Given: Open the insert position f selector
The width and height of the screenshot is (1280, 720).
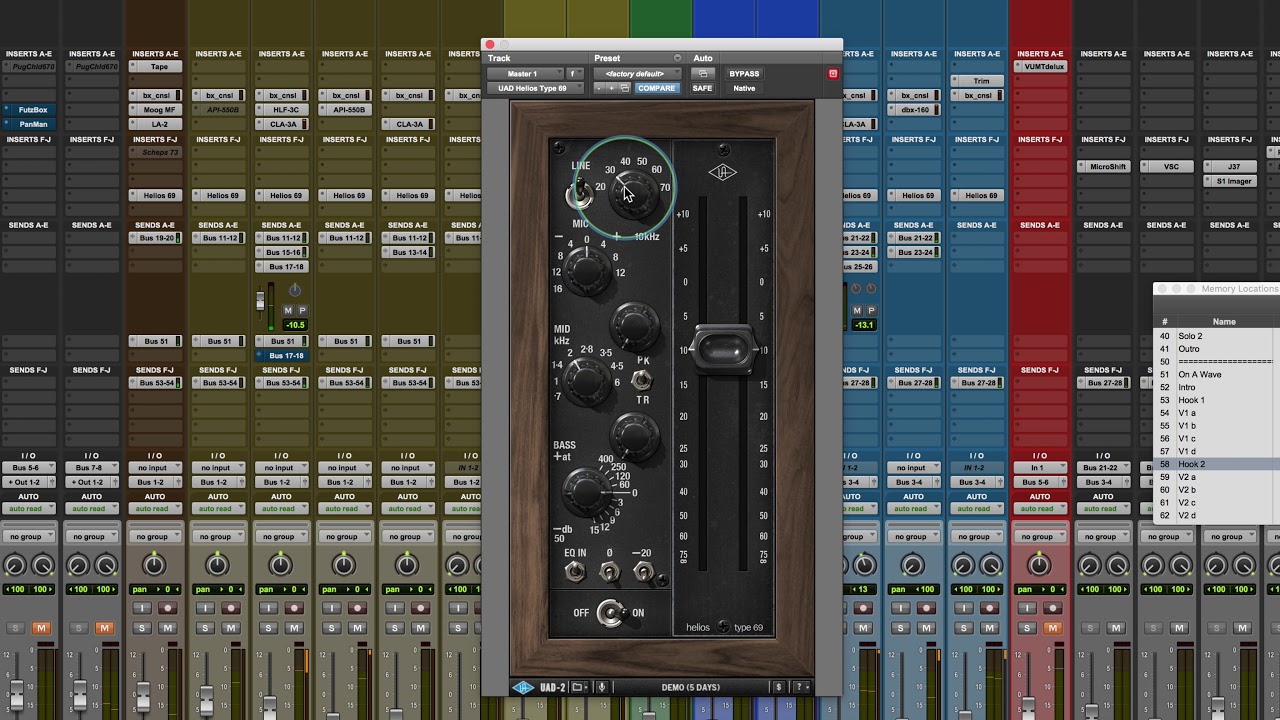Looking at the screenshot, I should 575,74.
